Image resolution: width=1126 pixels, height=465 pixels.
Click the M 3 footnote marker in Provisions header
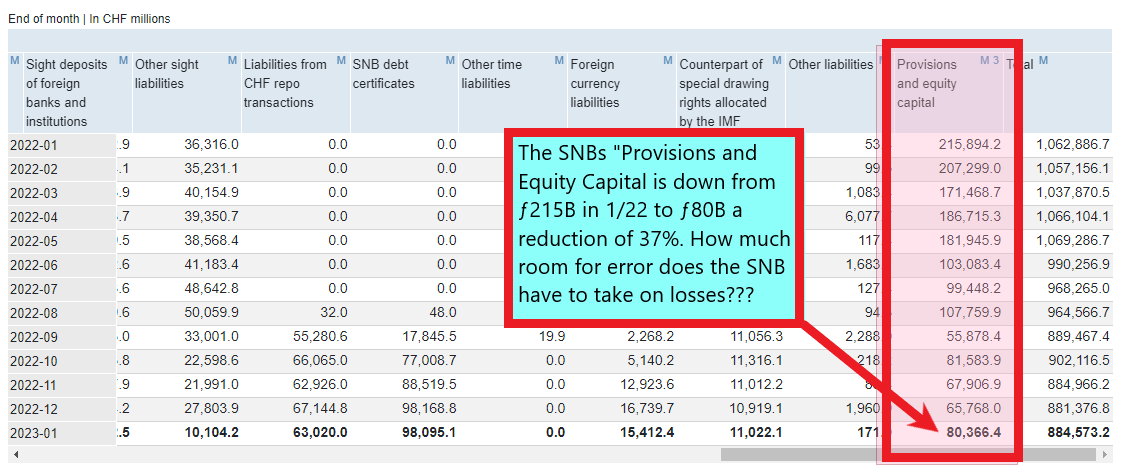pos(990,60)
